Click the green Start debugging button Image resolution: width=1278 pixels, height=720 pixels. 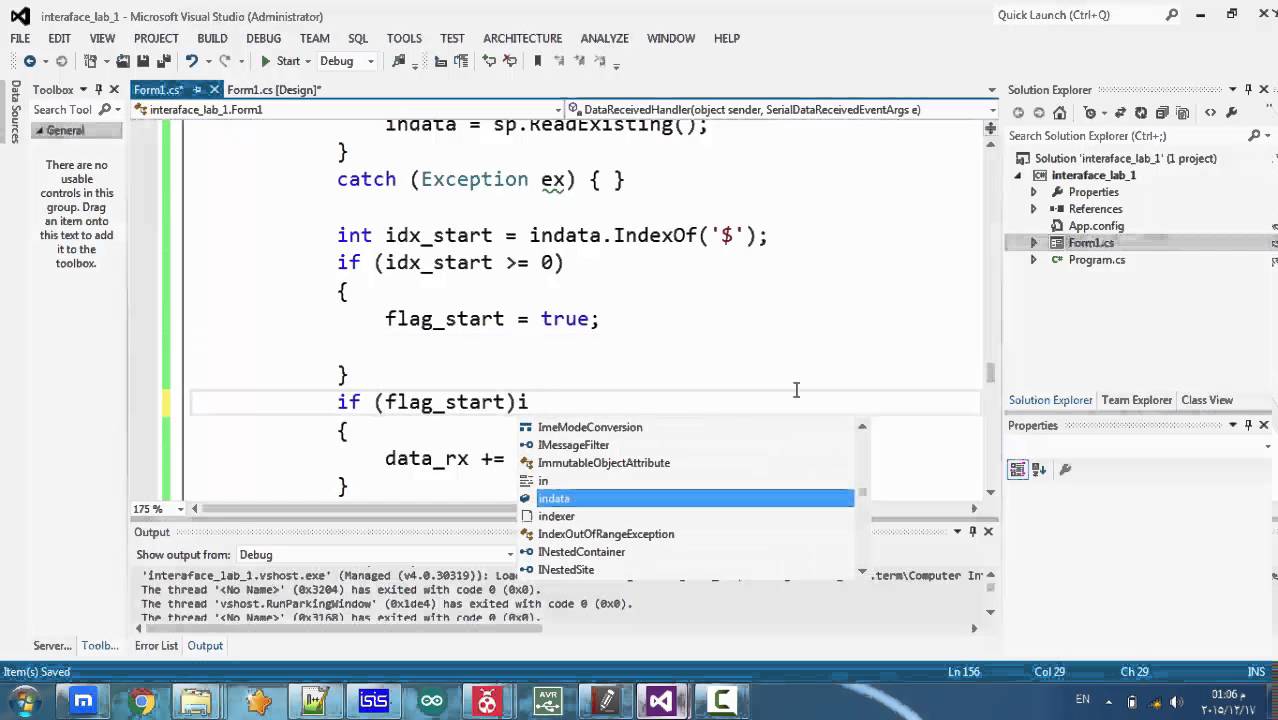[x=280, y=61]
